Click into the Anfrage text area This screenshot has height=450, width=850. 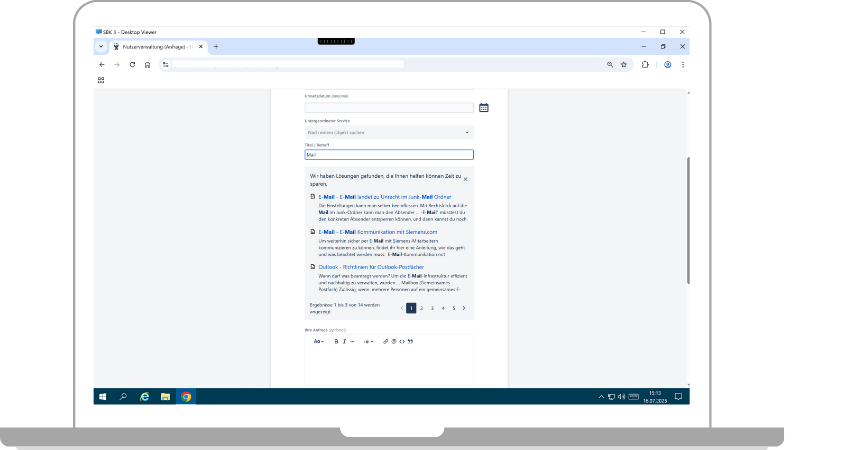pos(389,367)
